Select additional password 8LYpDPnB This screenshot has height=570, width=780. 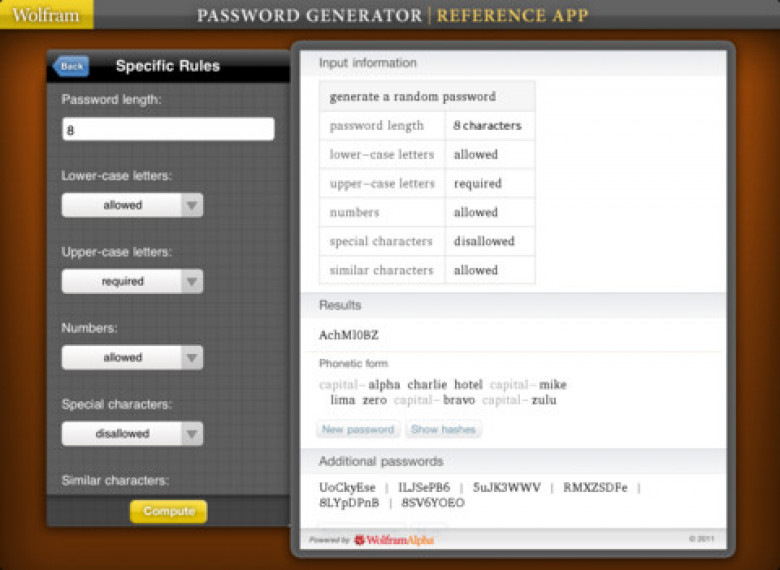point(349,503)
